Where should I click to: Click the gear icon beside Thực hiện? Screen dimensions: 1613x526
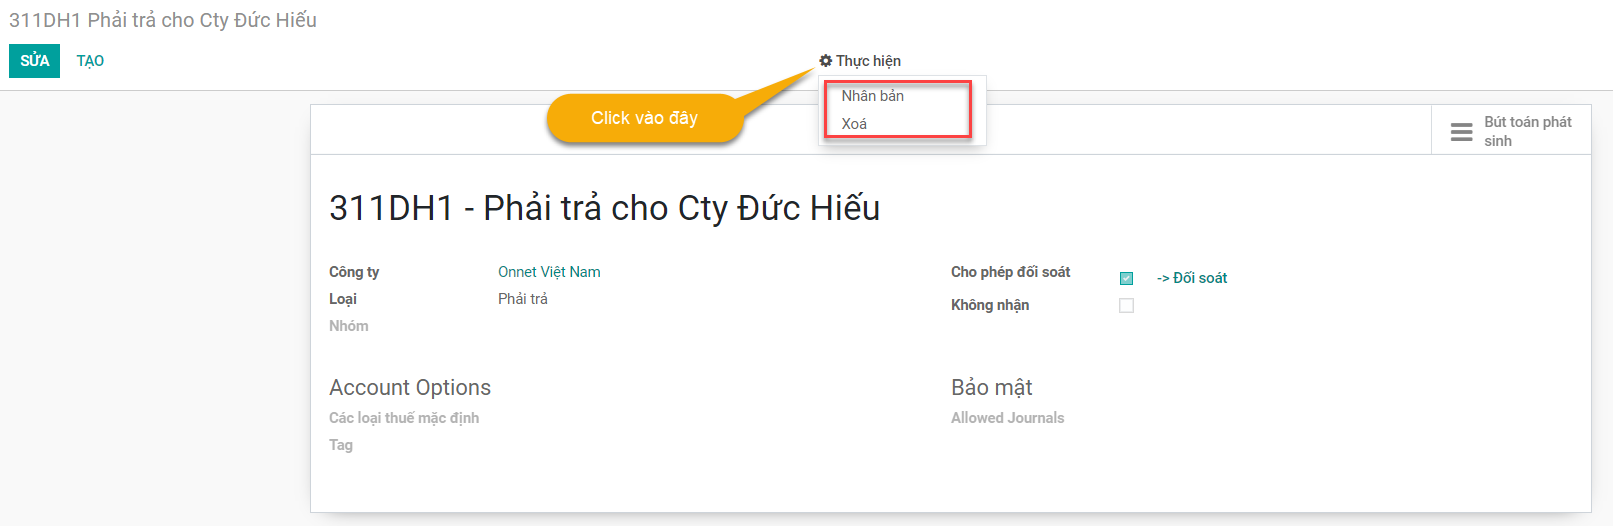tap(825, 61)
